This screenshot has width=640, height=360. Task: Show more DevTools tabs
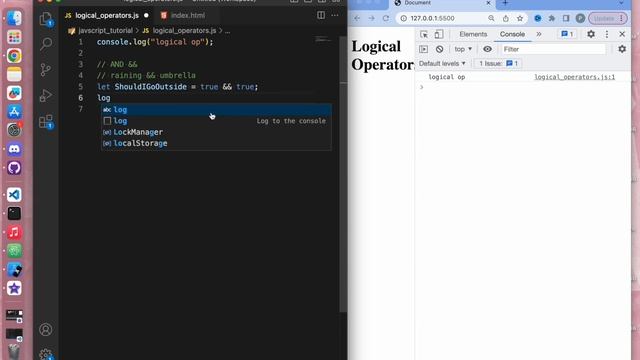[x=539, y=34]
